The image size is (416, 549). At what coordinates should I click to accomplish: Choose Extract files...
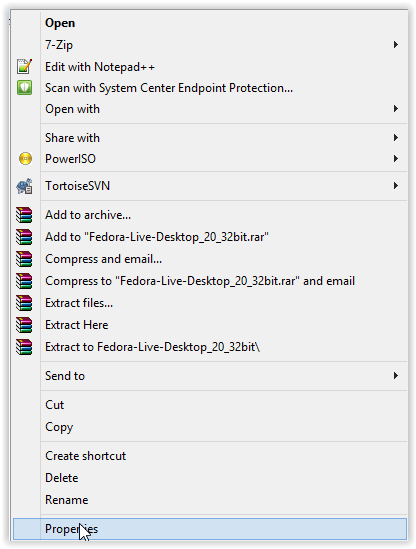point(210,303)
